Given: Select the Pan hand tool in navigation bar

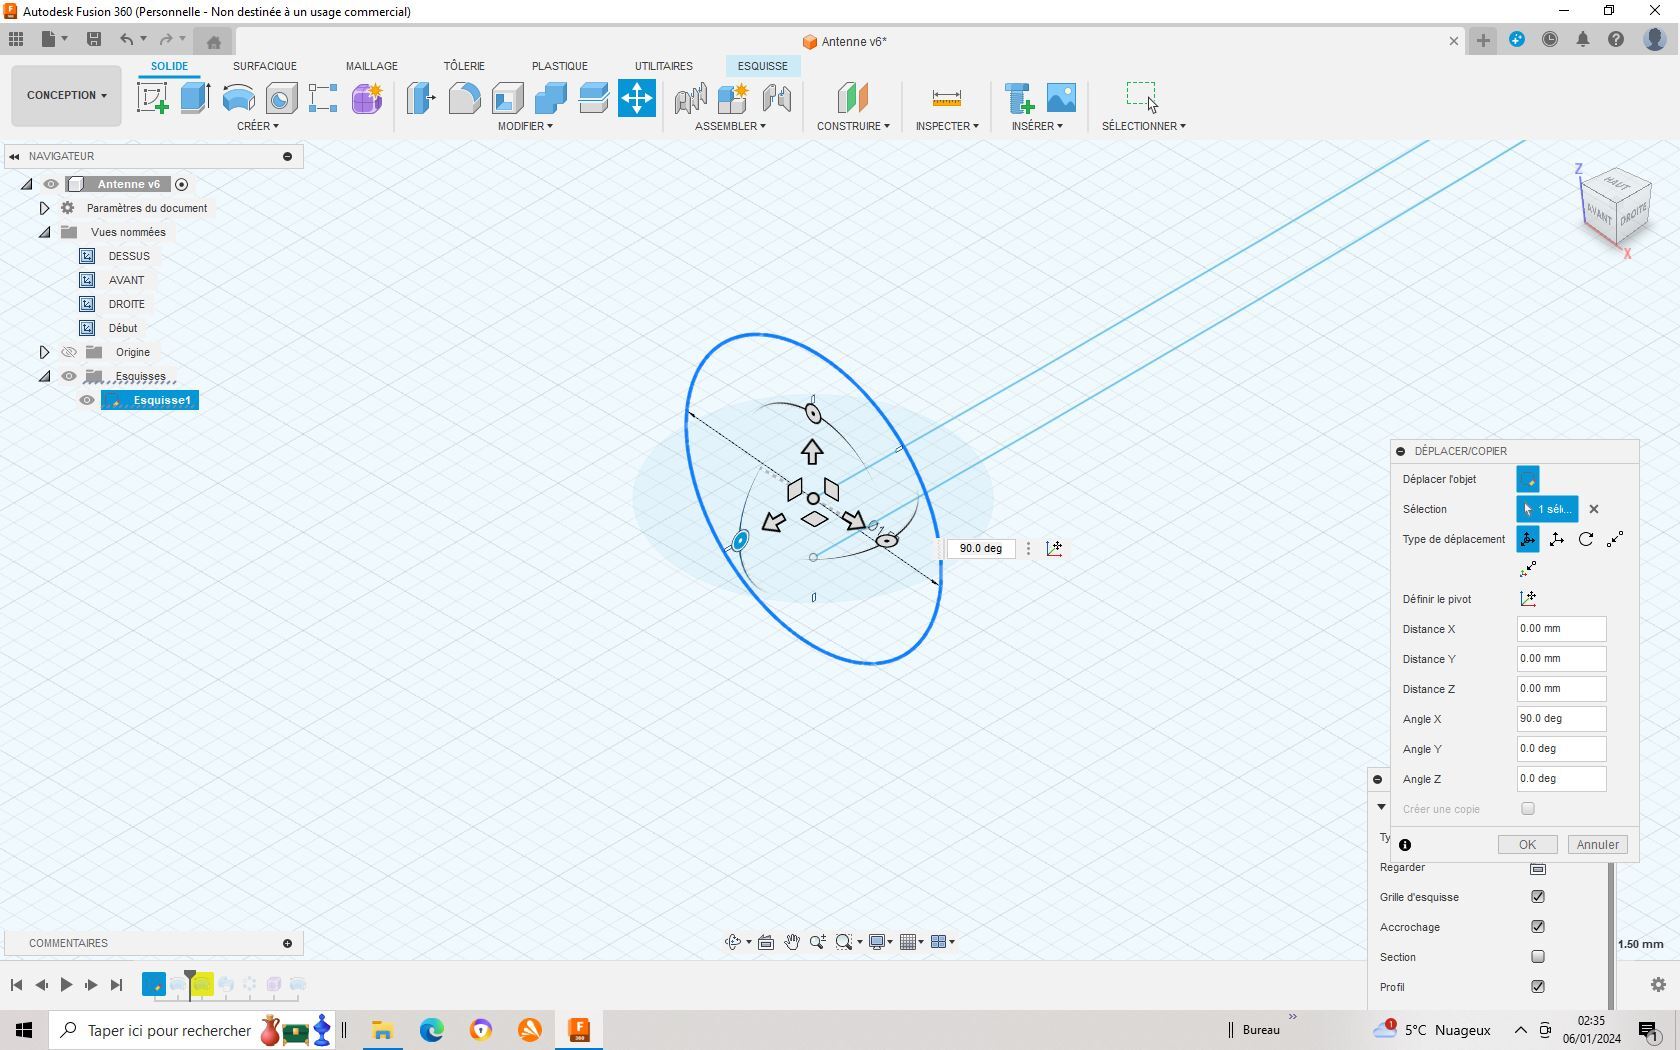Looking at the screenshot, I should tap(792, 942).
